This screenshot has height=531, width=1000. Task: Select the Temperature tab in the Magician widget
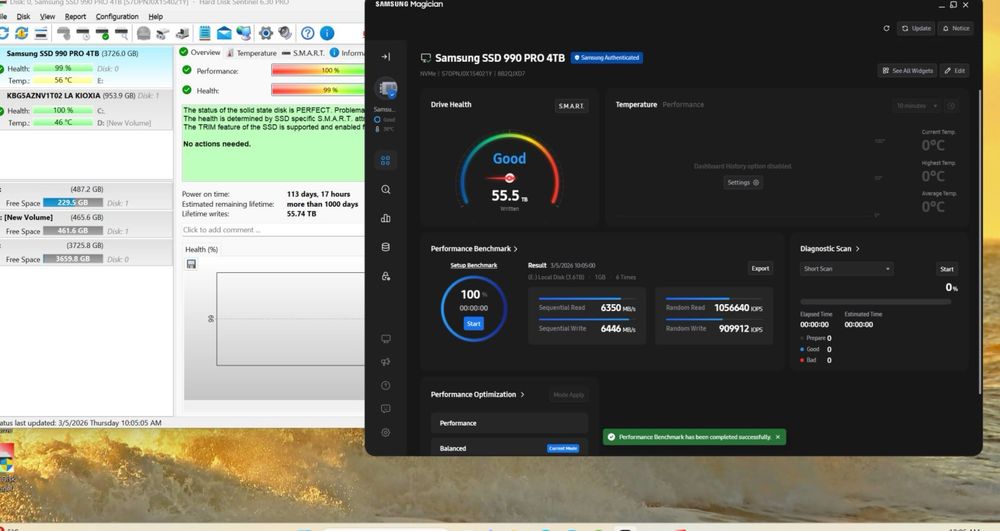pos(636,105)
